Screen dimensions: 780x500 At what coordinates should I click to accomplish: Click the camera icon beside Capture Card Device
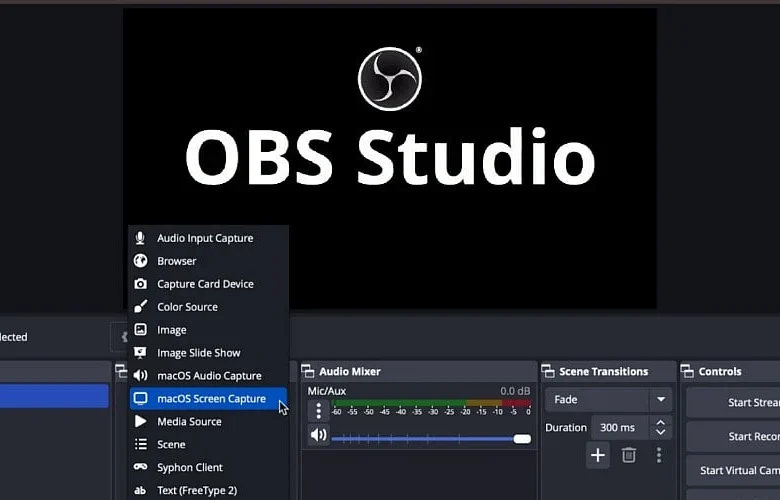(x=140, y=284)
